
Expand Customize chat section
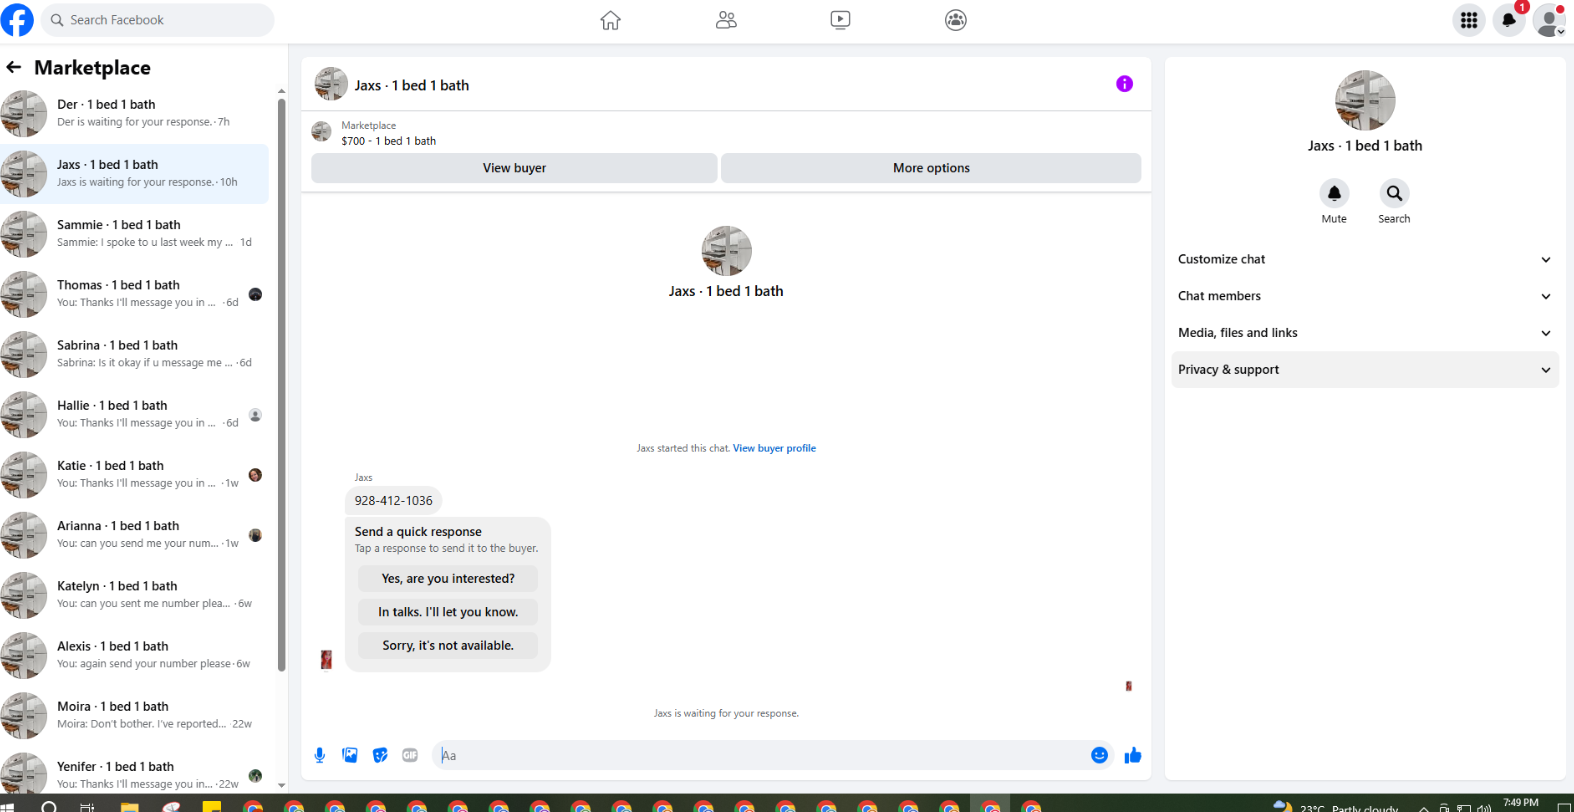pos(1365,259)
